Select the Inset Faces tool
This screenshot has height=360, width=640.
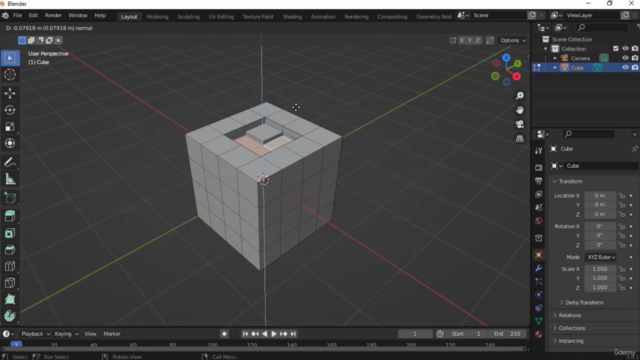point(10,233)
